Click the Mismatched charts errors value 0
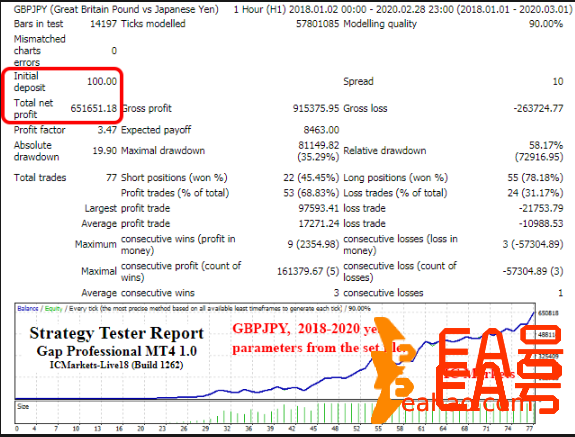575x437 pixels. (114, 51)
